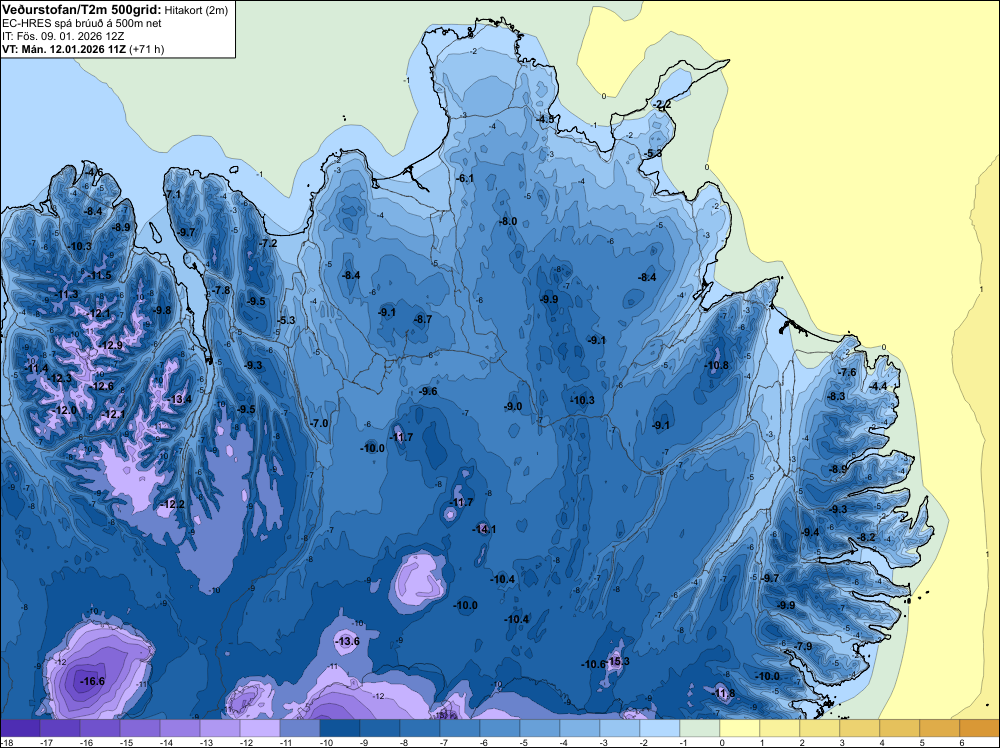Screen dimensions: 1000x748
Task: Click legend swatch between 0 and 1
Action: [x=740, y=728]
